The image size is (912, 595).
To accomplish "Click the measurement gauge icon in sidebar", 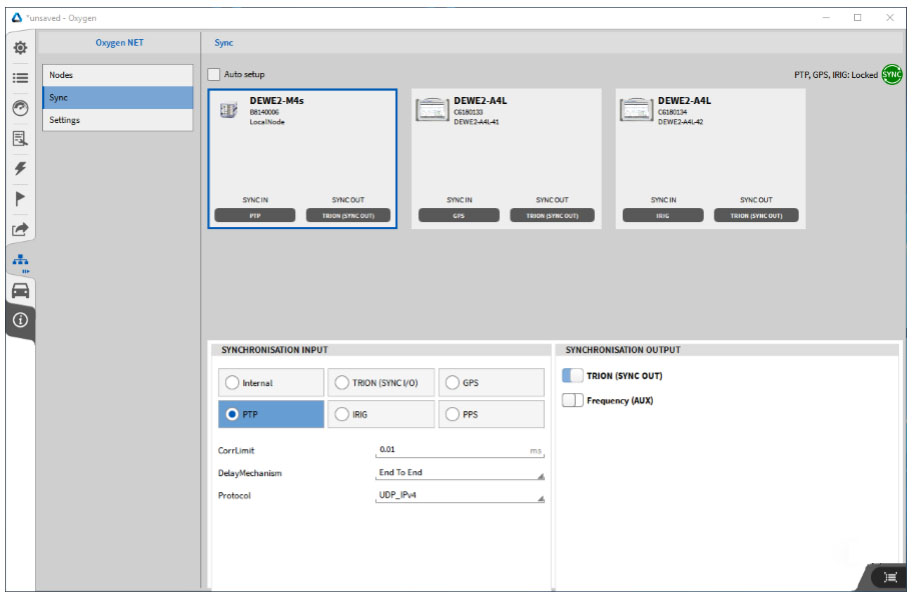I will pyautogui.click(x=20, y=108).
